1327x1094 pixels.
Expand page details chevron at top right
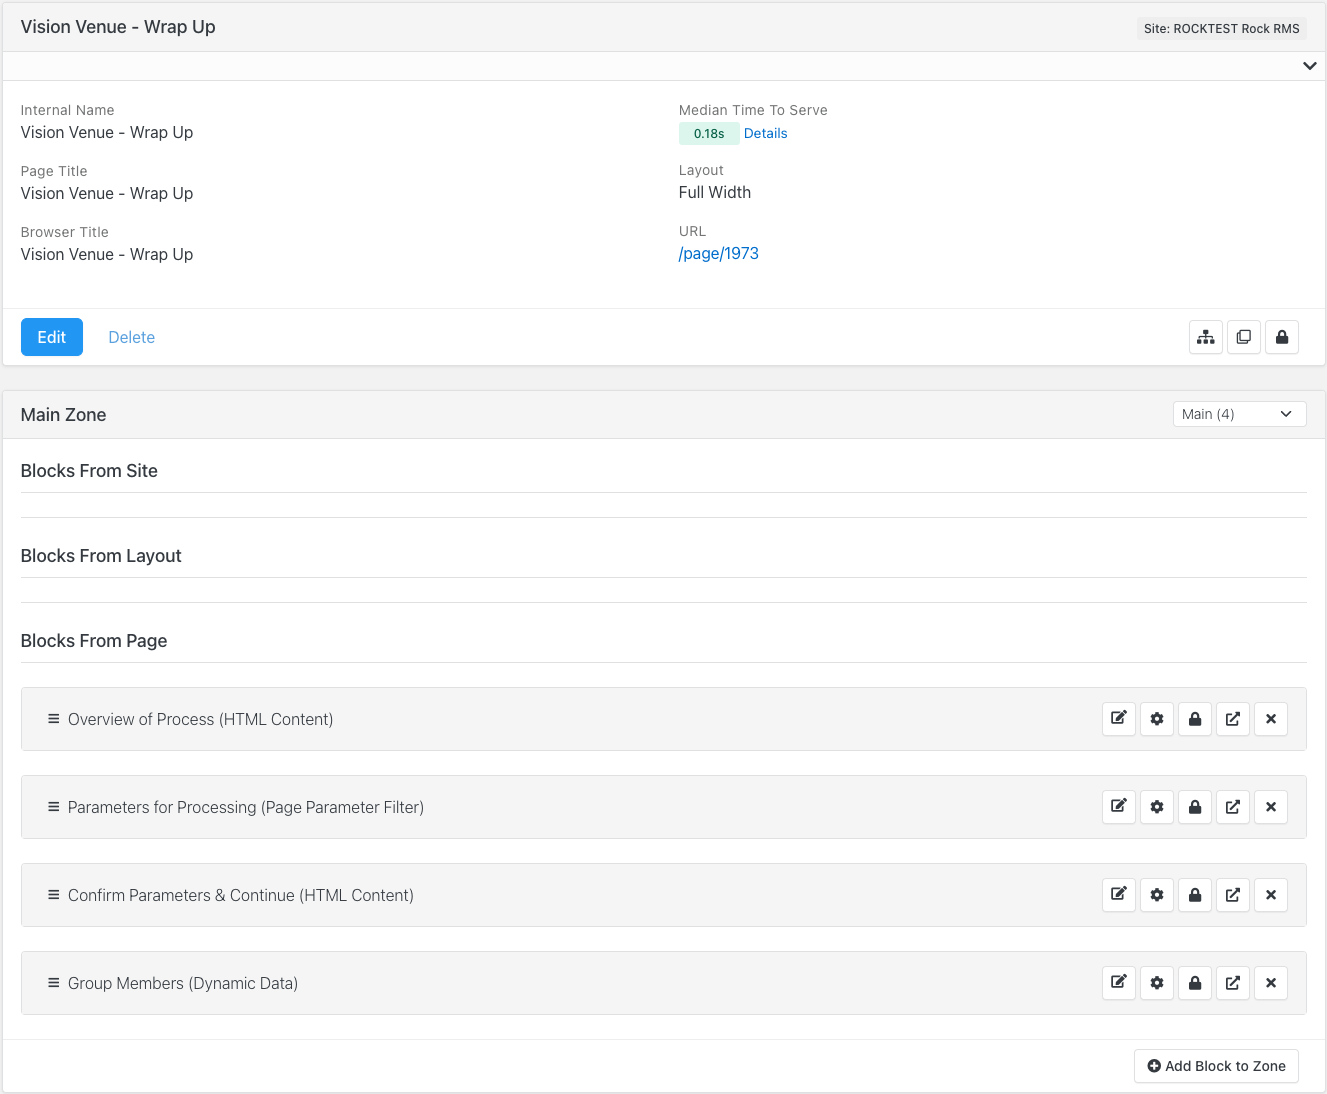[1309, 66]
